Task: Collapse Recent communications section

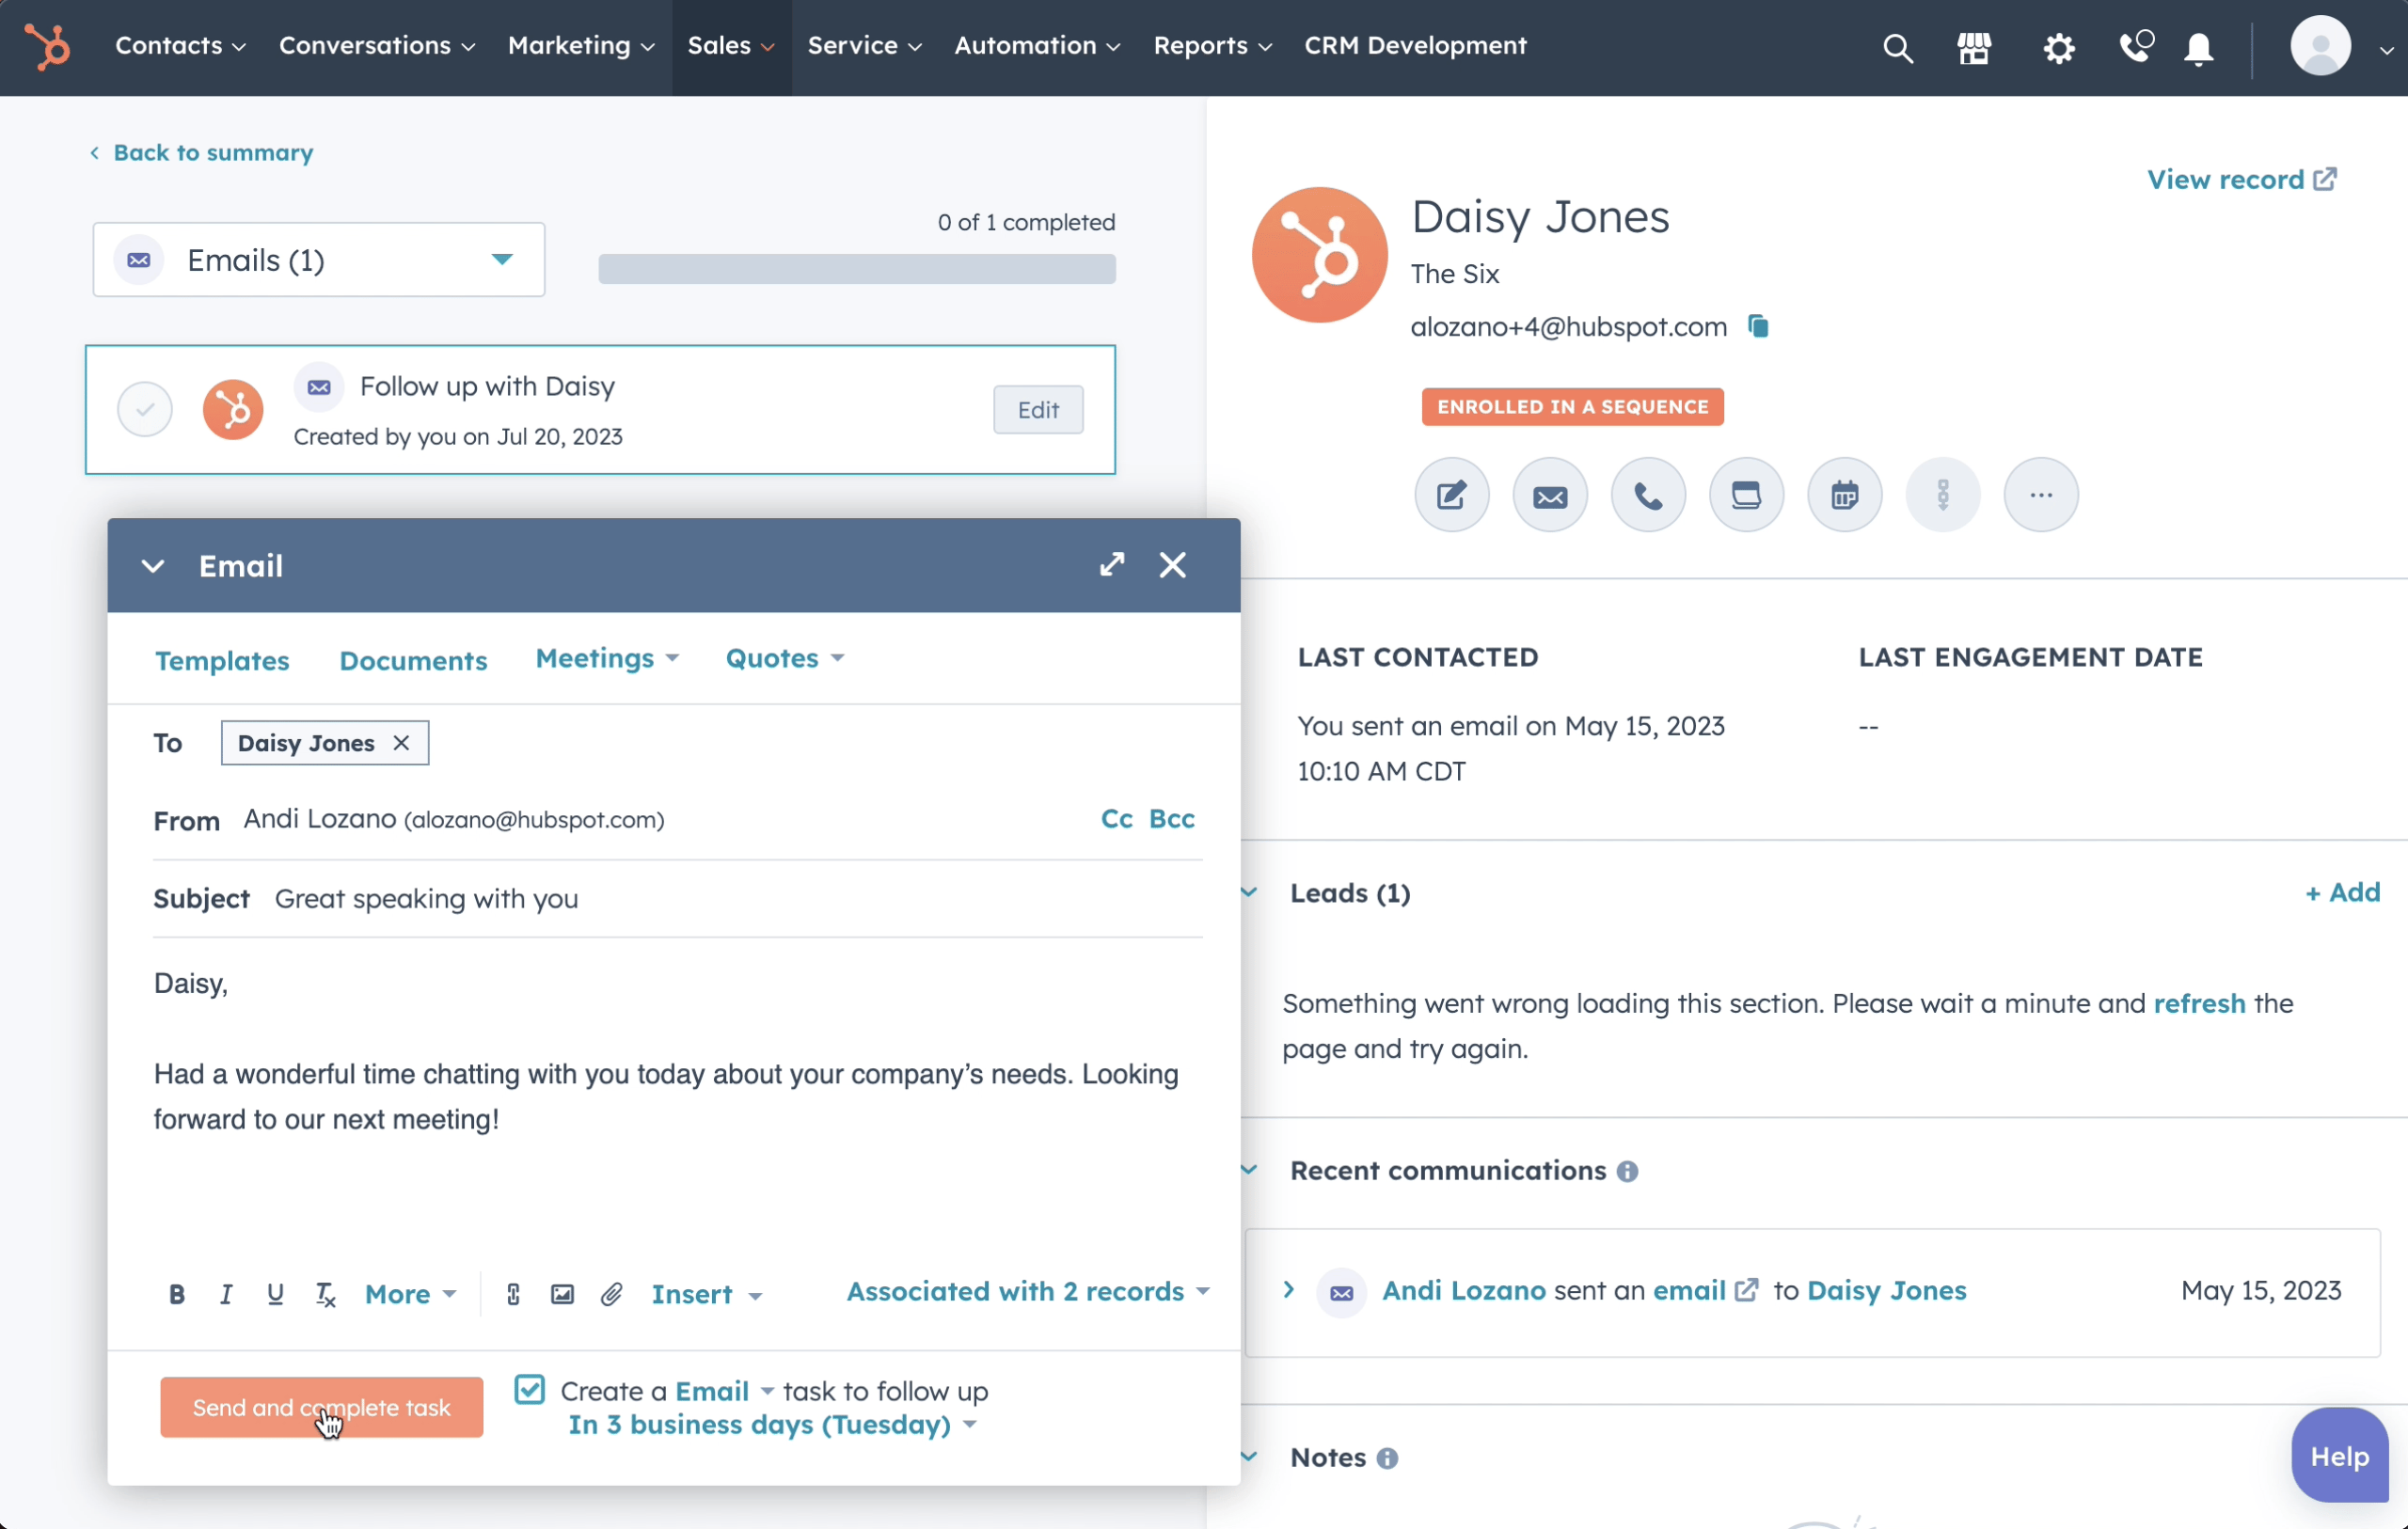Action: 1249,1170
